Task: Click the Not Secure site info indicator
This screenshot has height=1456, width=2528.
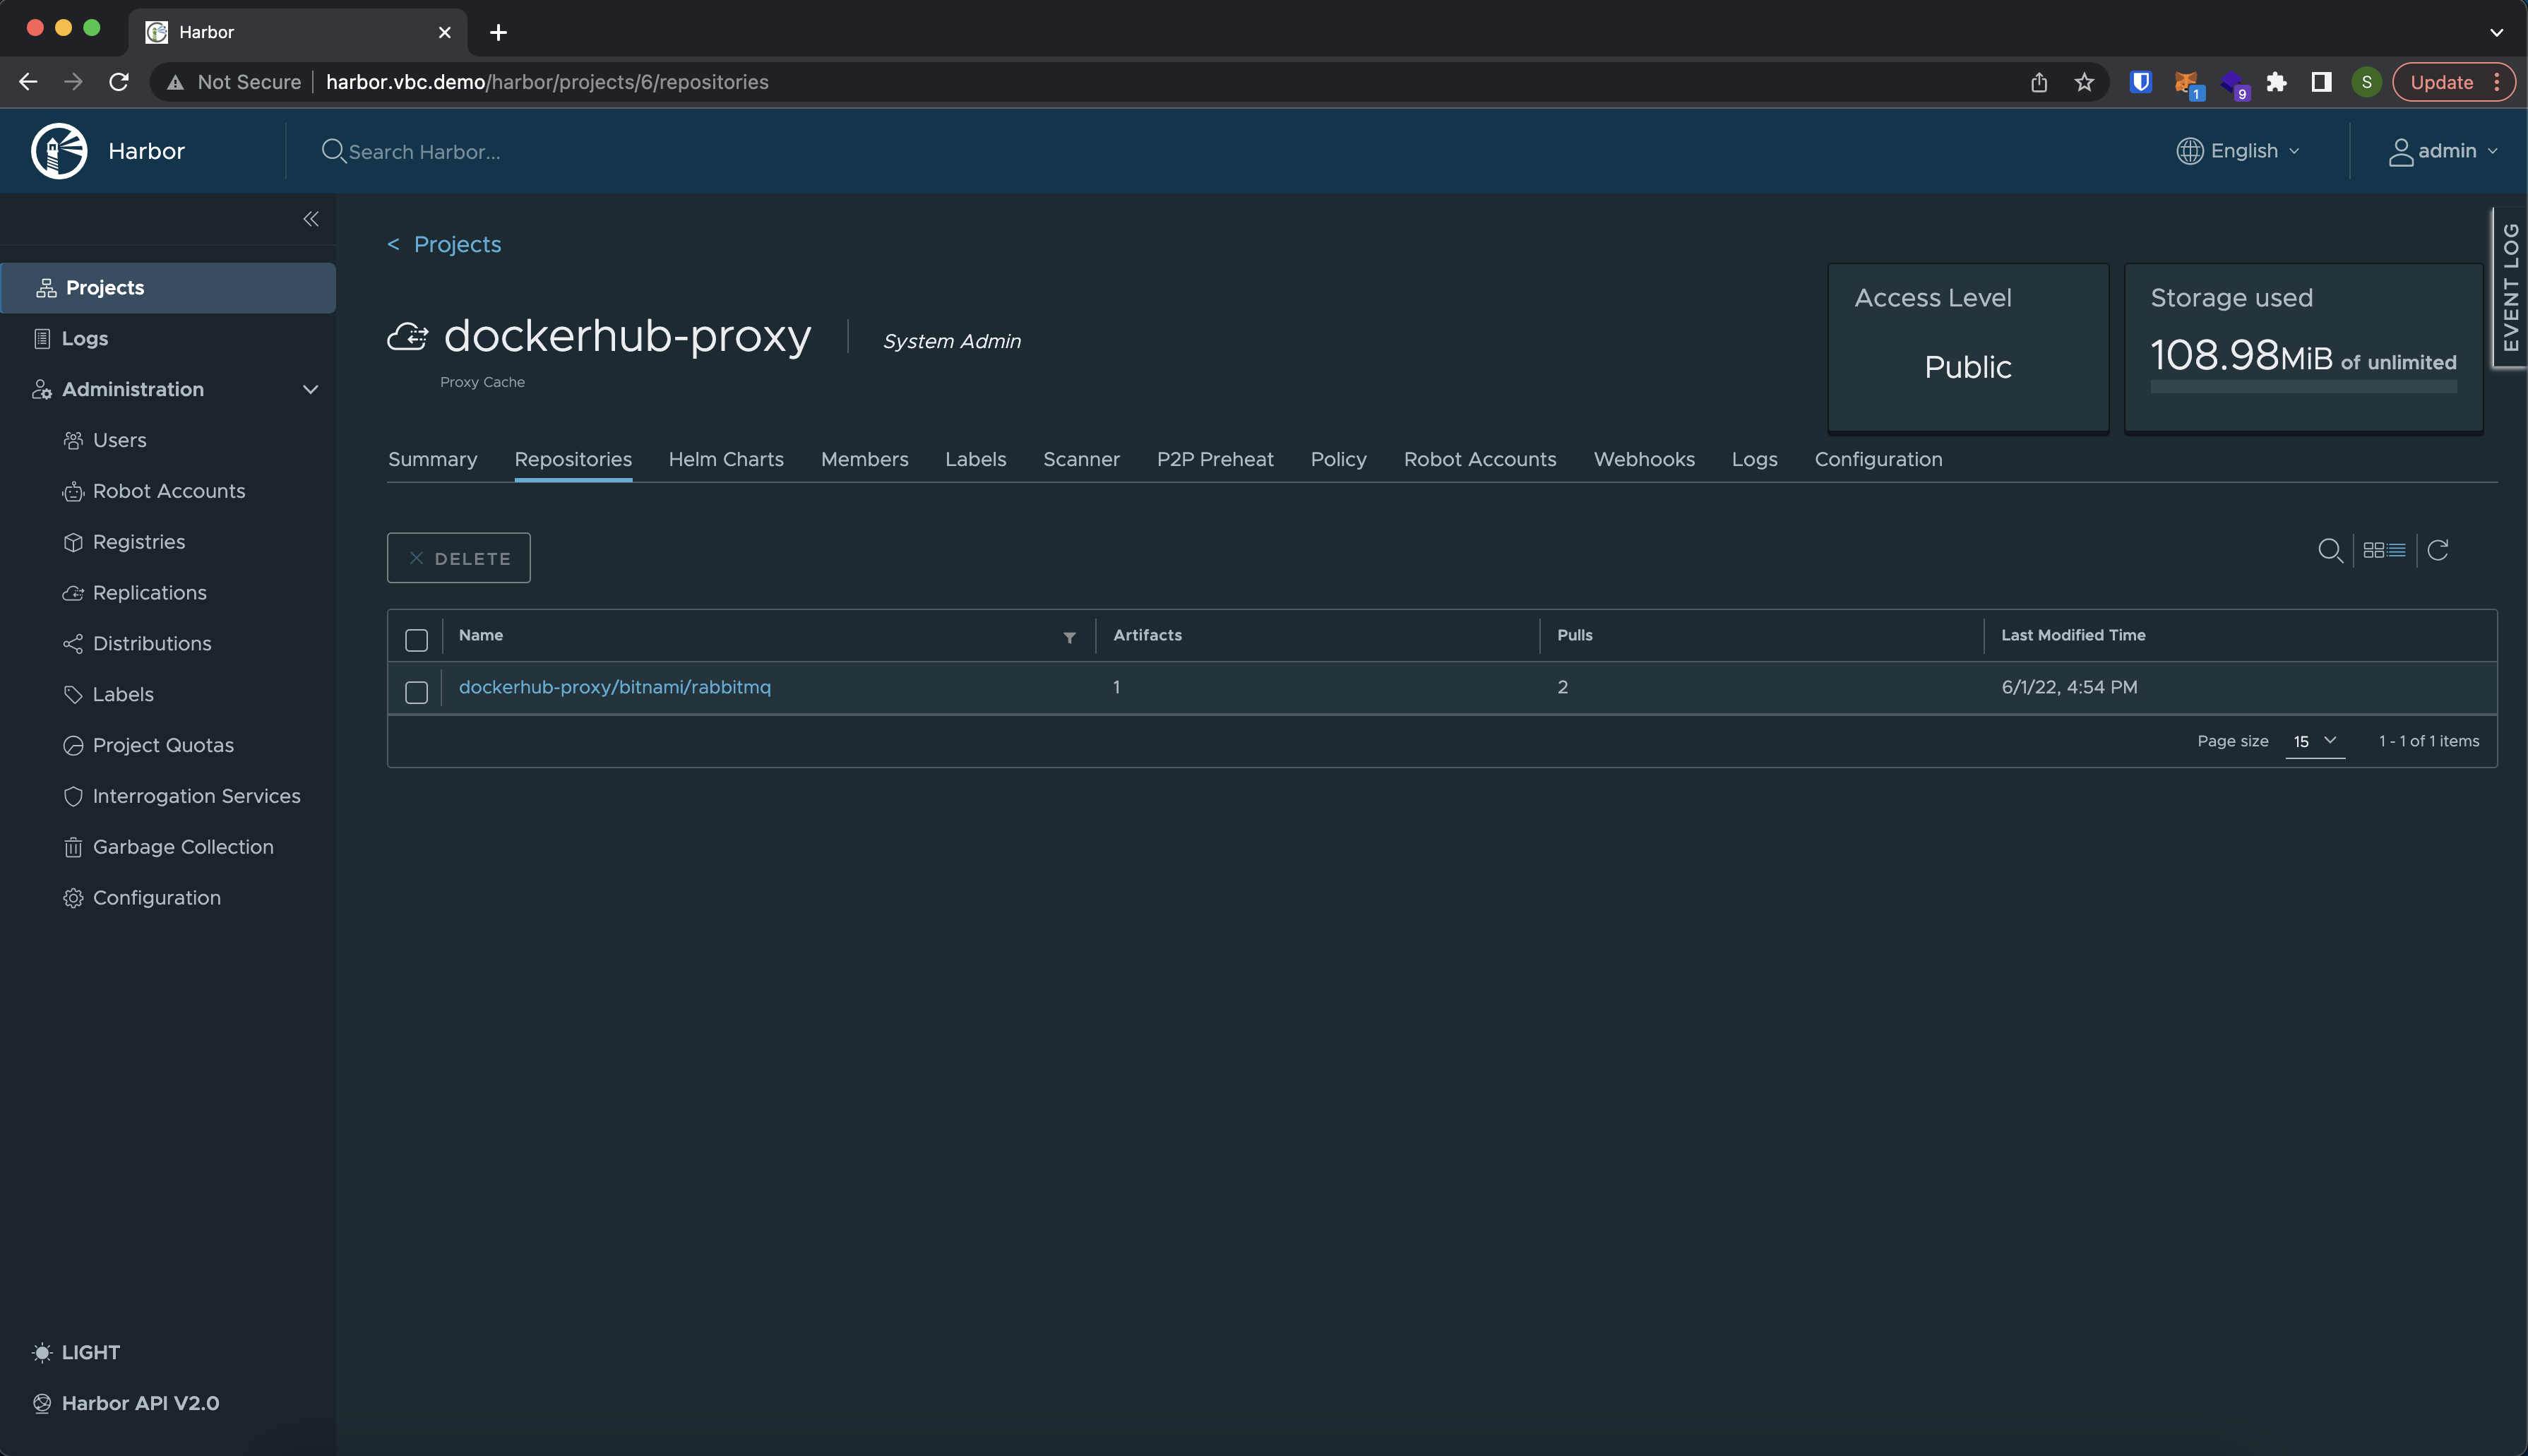Action: point(234,82)
